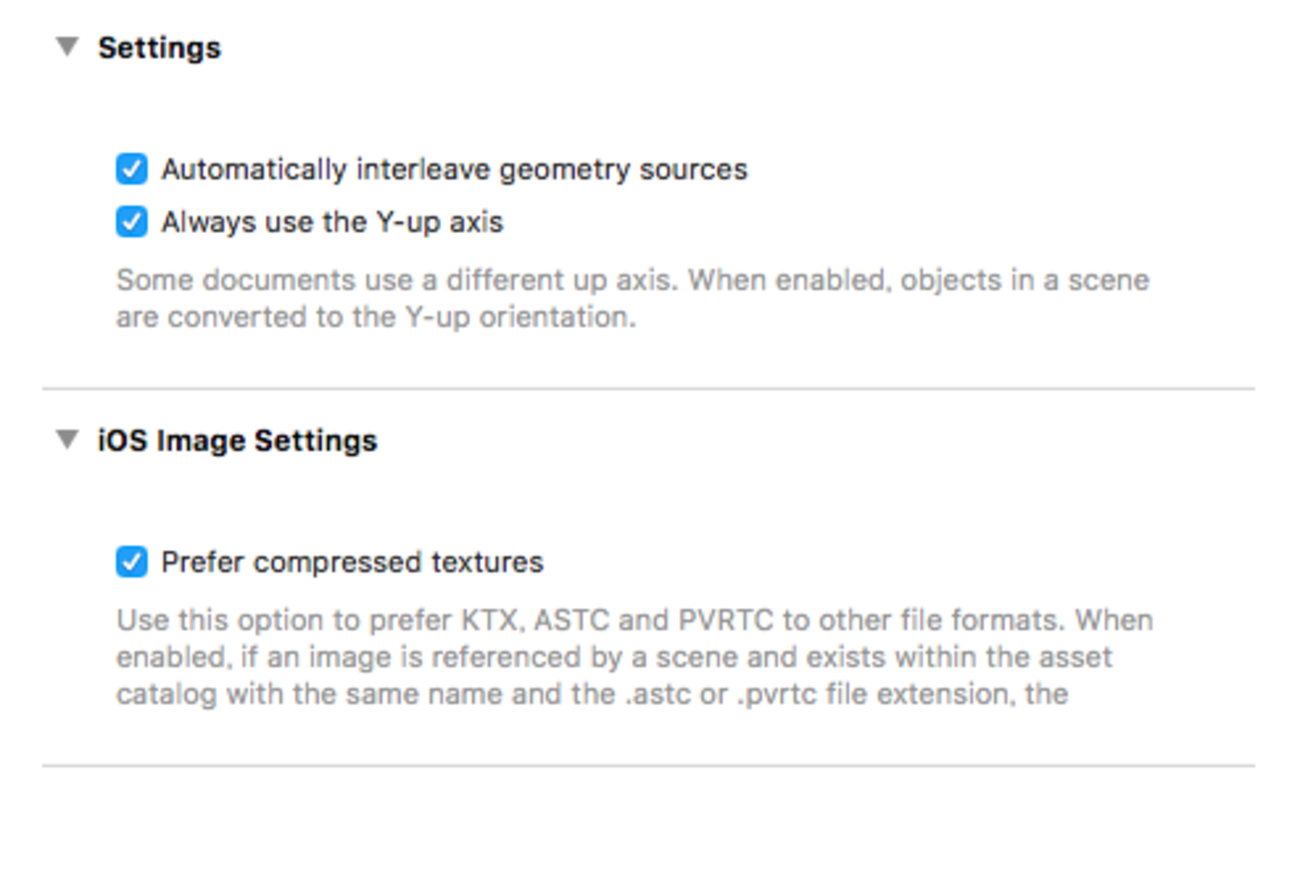The image size is (1300, 878).
Task: Click the "Prefer compressed textures" label text
Action: (352, 562)
